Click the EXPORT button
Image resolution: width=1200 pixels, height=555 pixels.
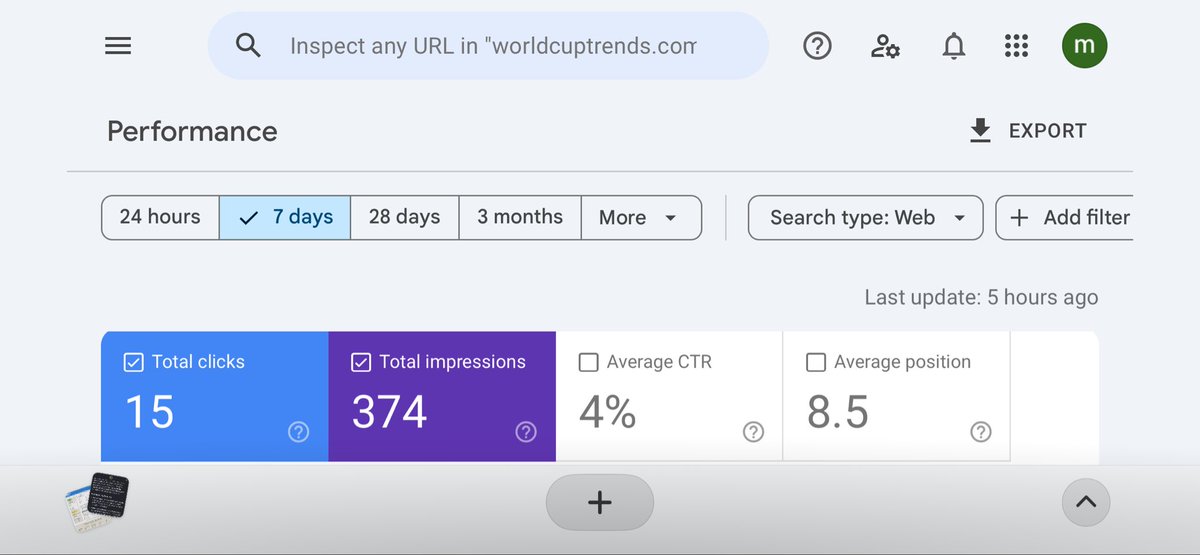(1028, 131)
